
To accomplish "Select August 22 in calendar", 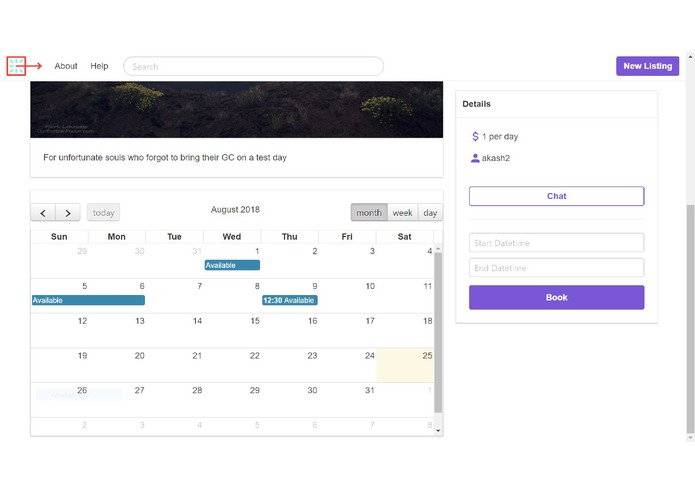I will coord(232,365).
